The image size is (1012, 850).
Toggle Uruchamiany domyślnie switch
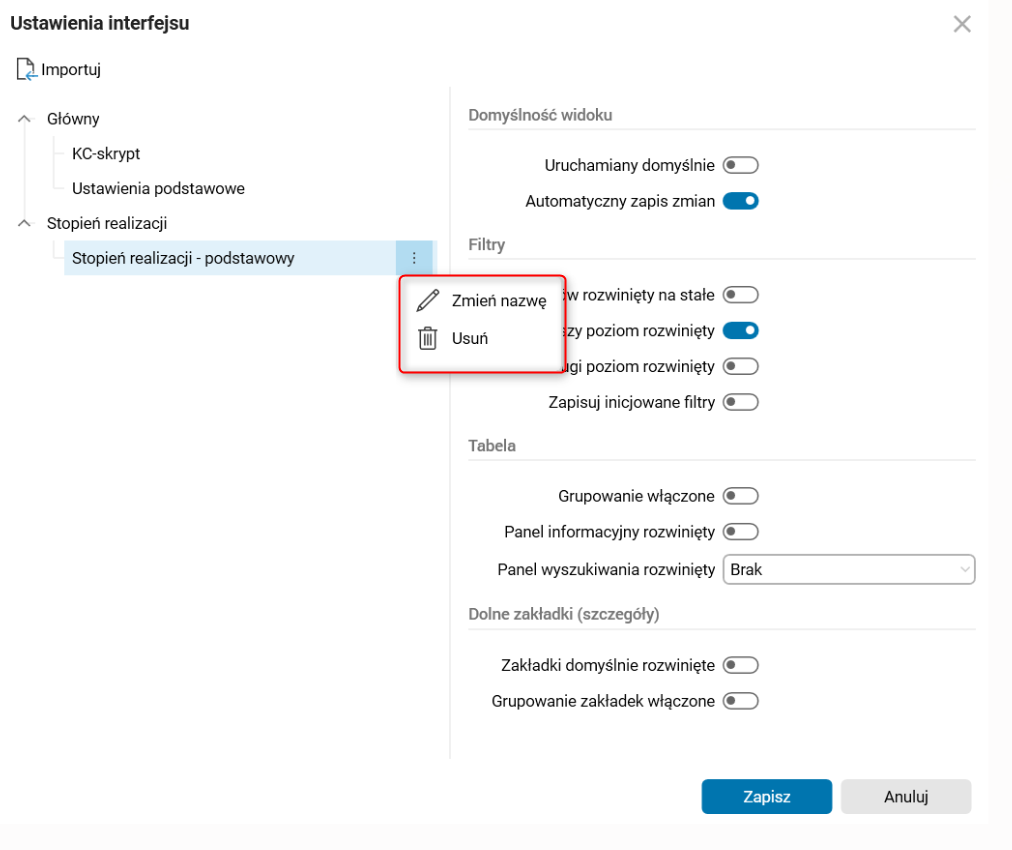click(741, 165)
